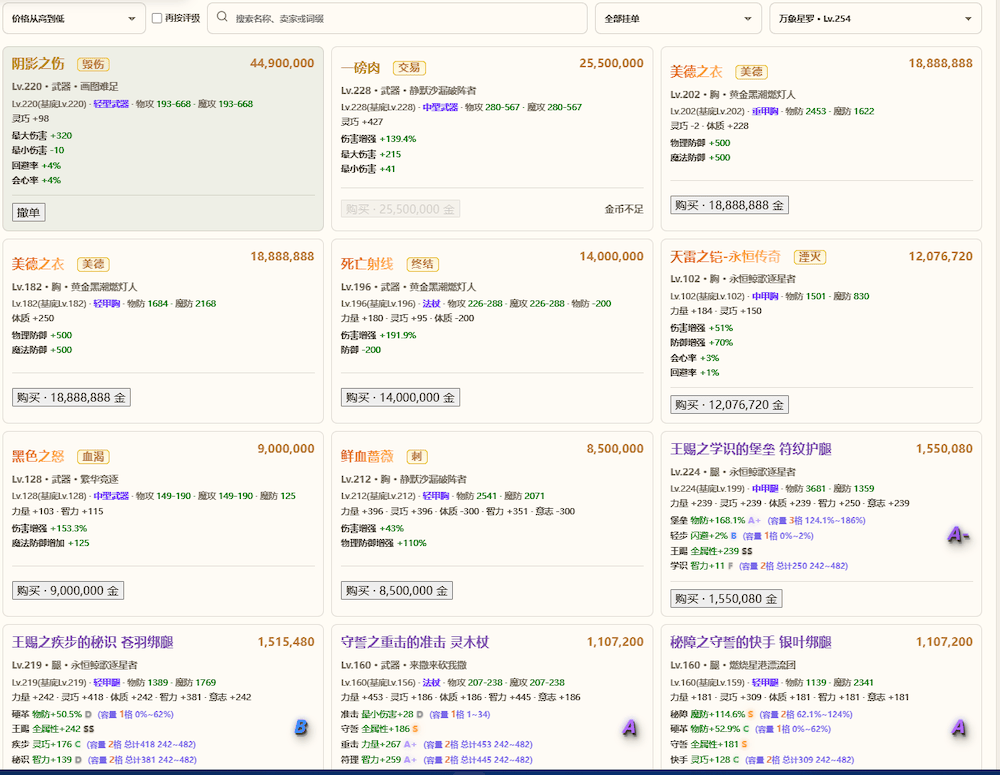
Task: Click the A grade badge on 银叶绑腿
Action: [959, 727]
